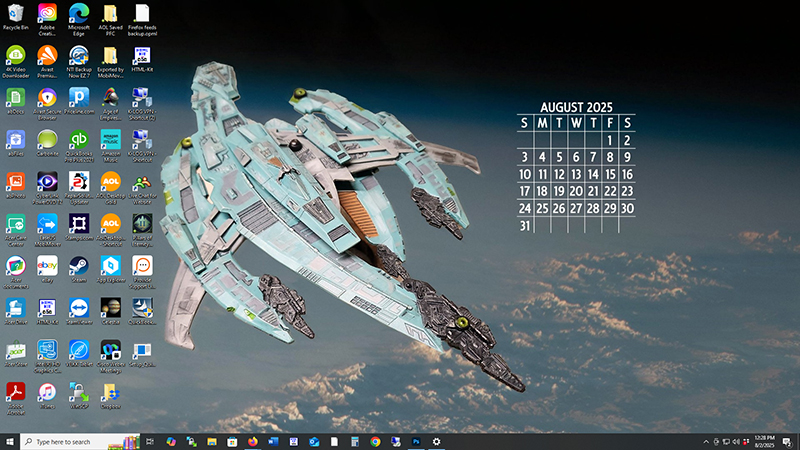Select the eBay desktop shortcut
This screenshot has width=800, height=450.
point(47,269)
